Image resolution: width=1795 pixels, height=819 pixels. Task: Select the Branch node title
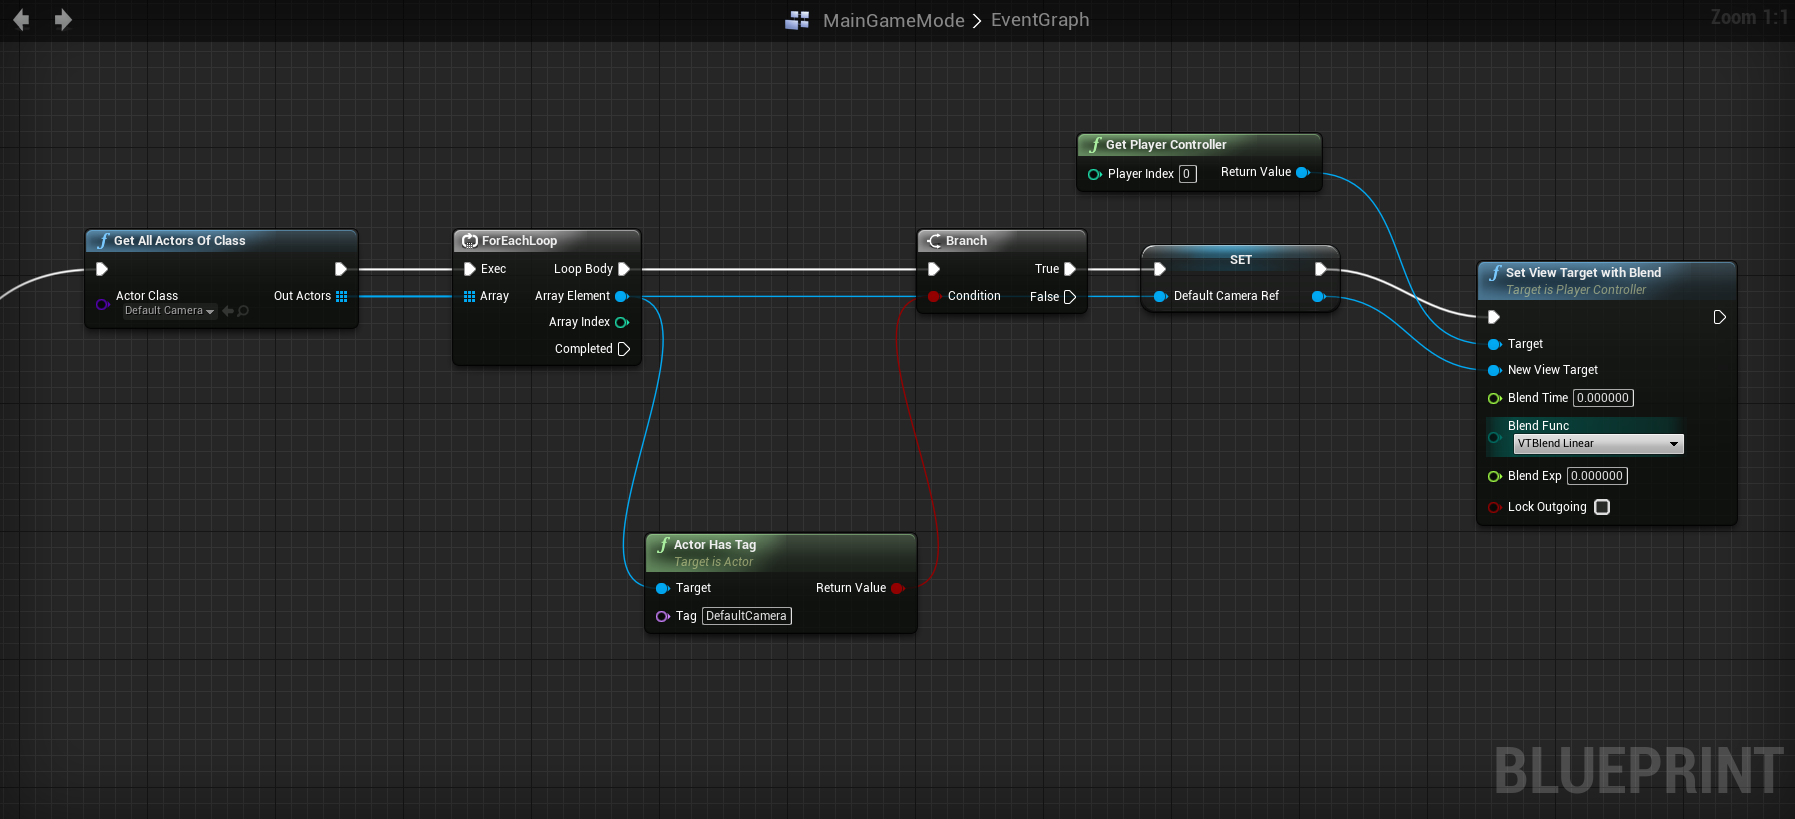click(x=966, y=241)
